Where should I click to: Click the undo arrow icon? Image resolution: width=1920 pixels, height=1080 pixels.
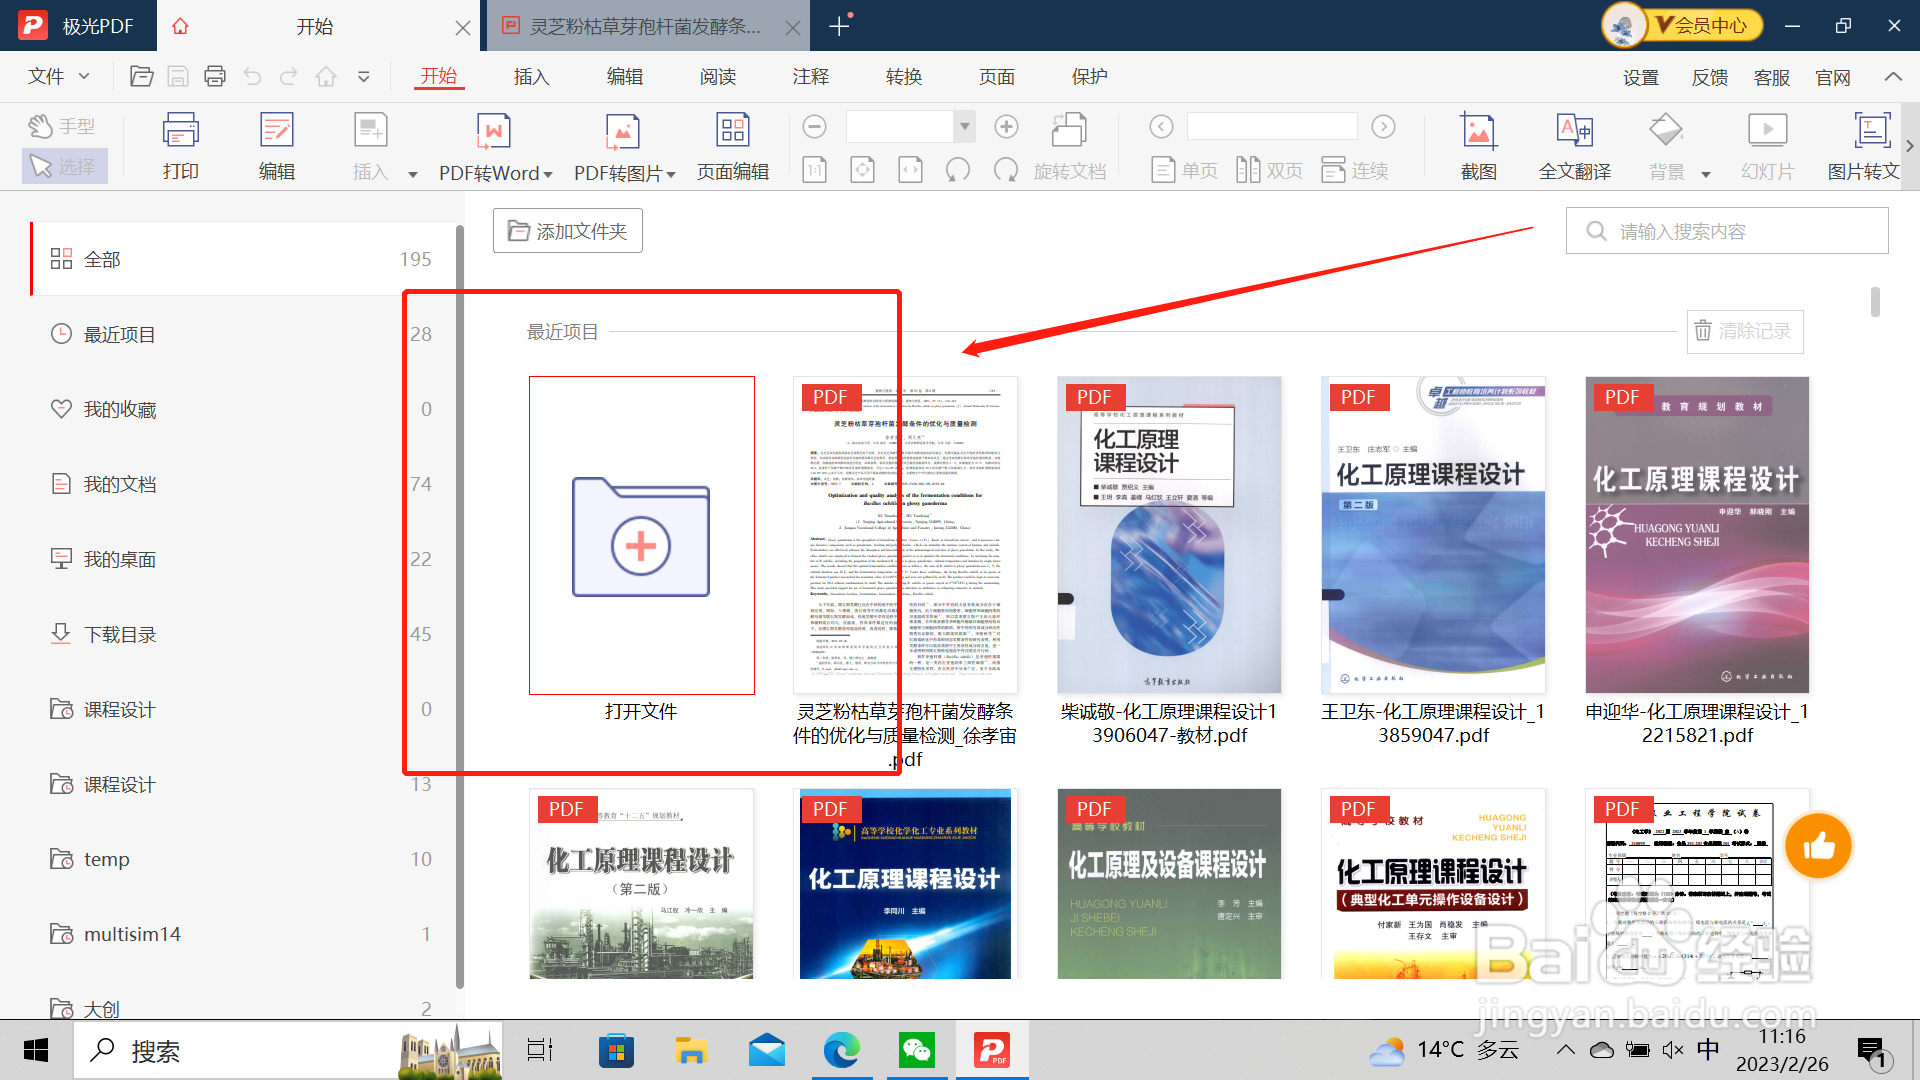(x=252, y=77)
